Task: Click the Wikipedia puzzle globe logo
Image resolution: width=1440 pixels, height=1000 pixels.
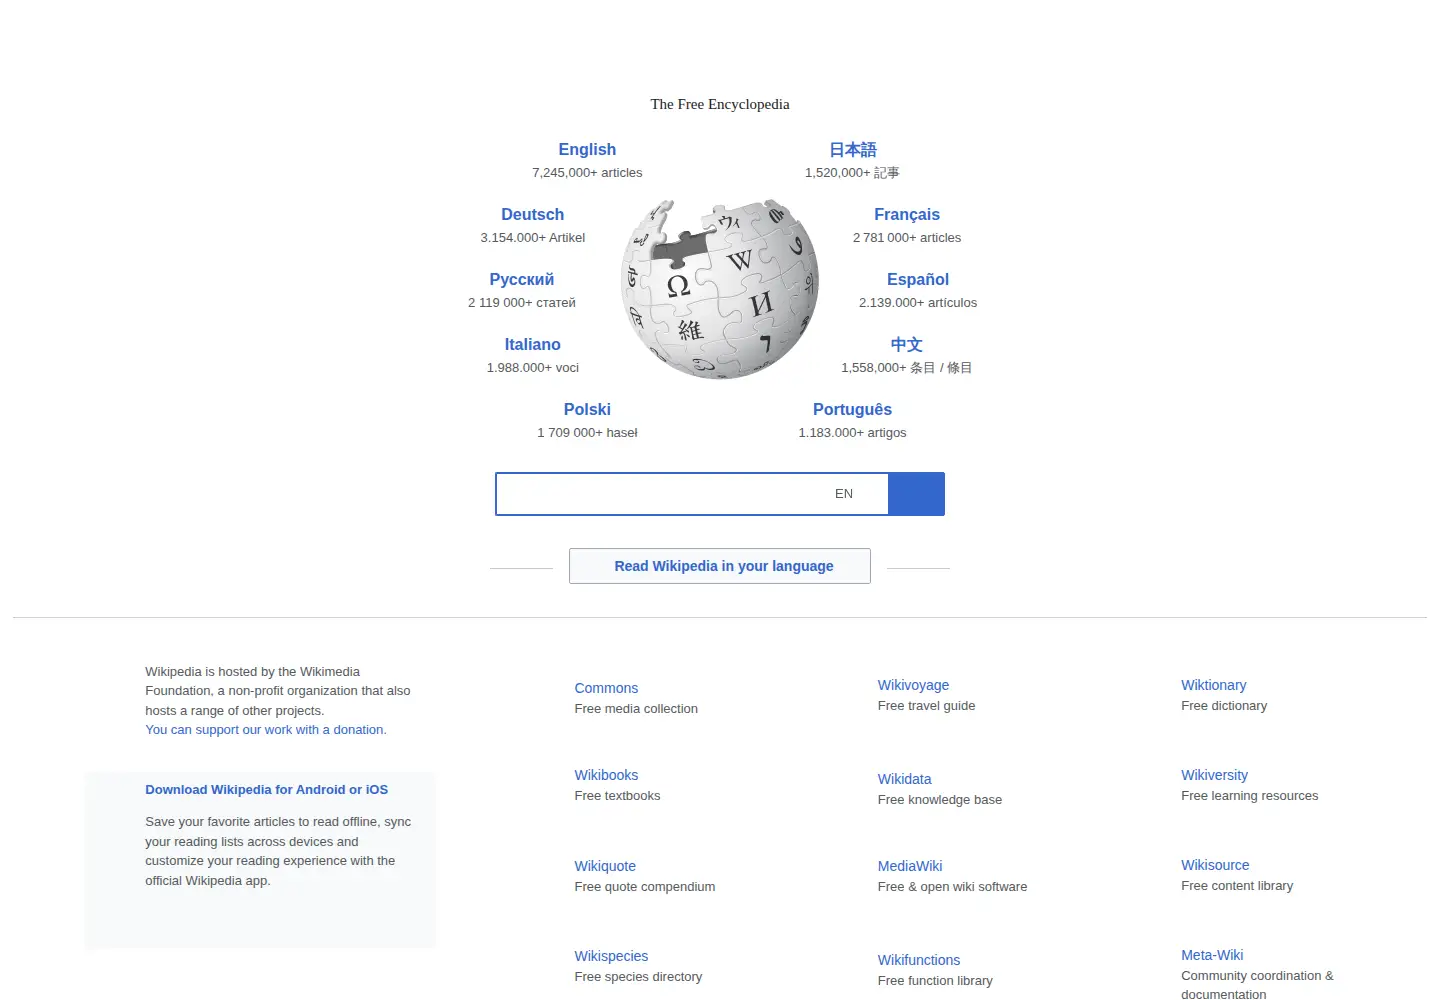Action: (x=720, y=289)
